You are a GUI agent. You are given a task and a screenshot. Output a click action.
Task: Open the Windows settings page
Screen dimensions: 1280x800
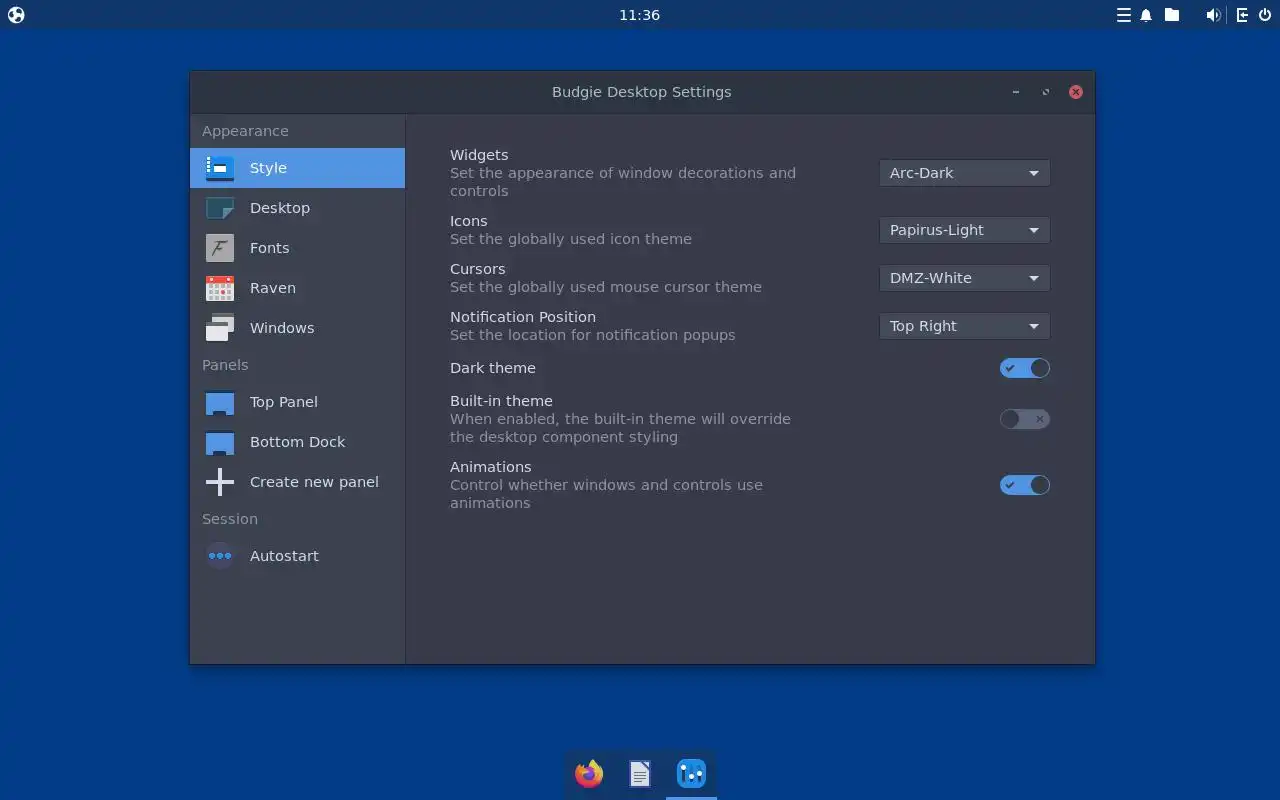point(297,328)
